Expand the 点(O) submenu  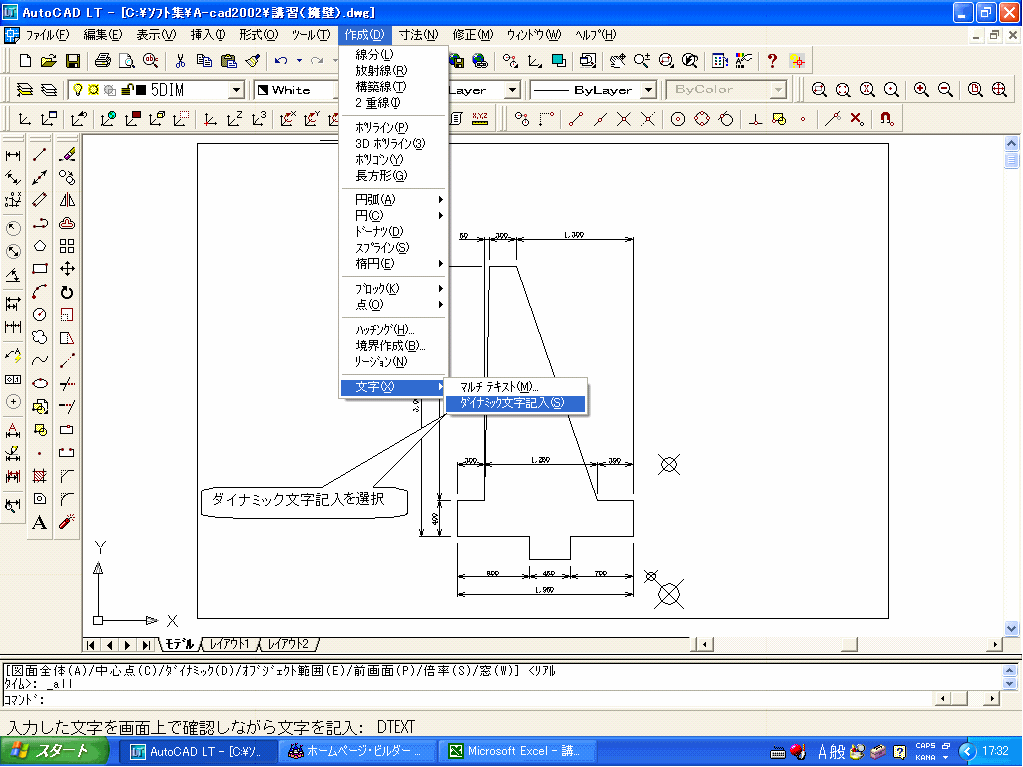(393, 305)
